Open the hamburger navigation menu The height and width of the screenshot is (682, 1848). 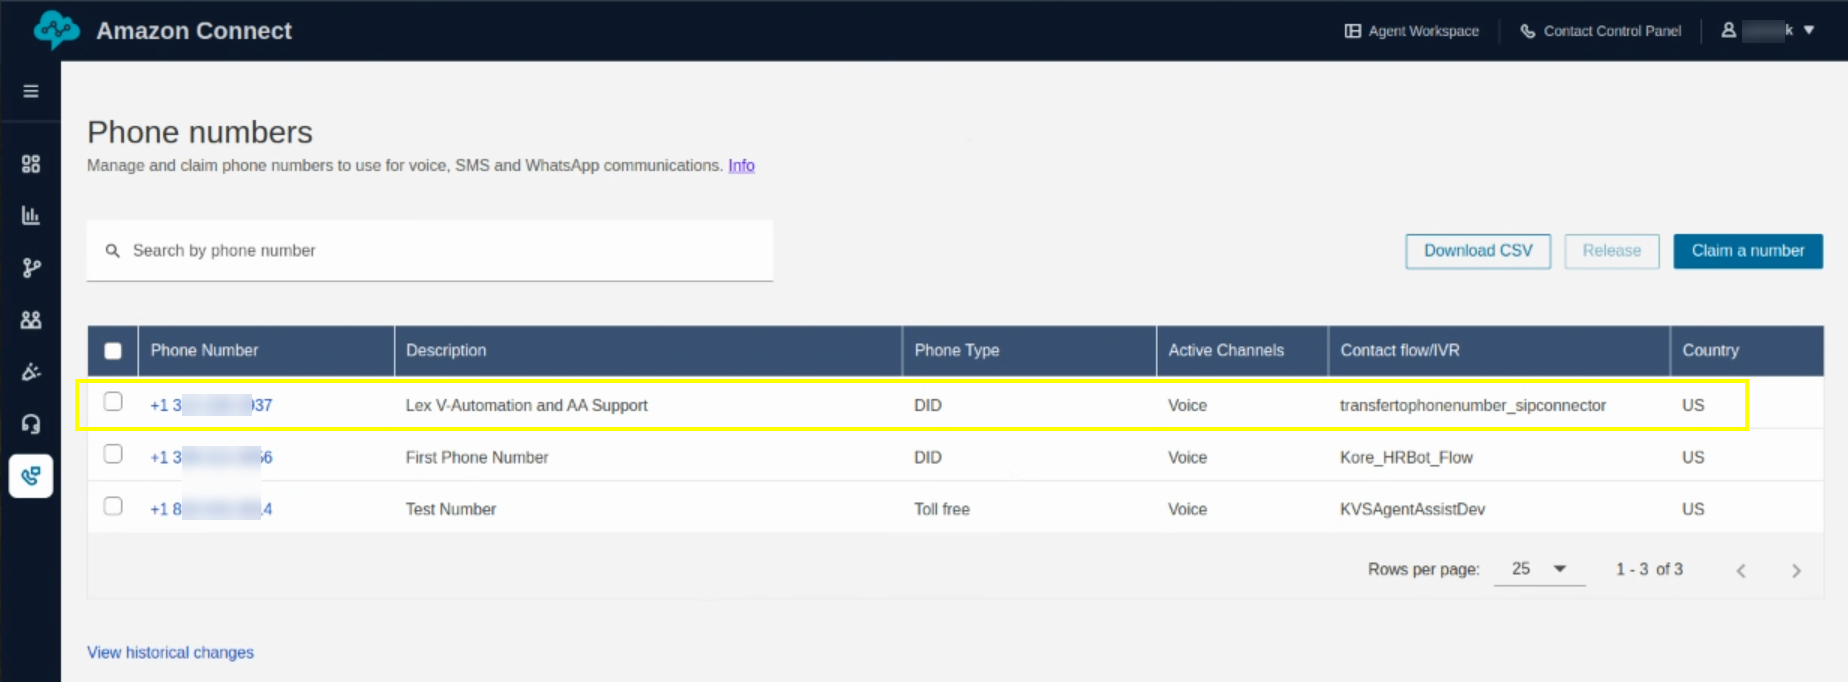click(x=31, y=91)
